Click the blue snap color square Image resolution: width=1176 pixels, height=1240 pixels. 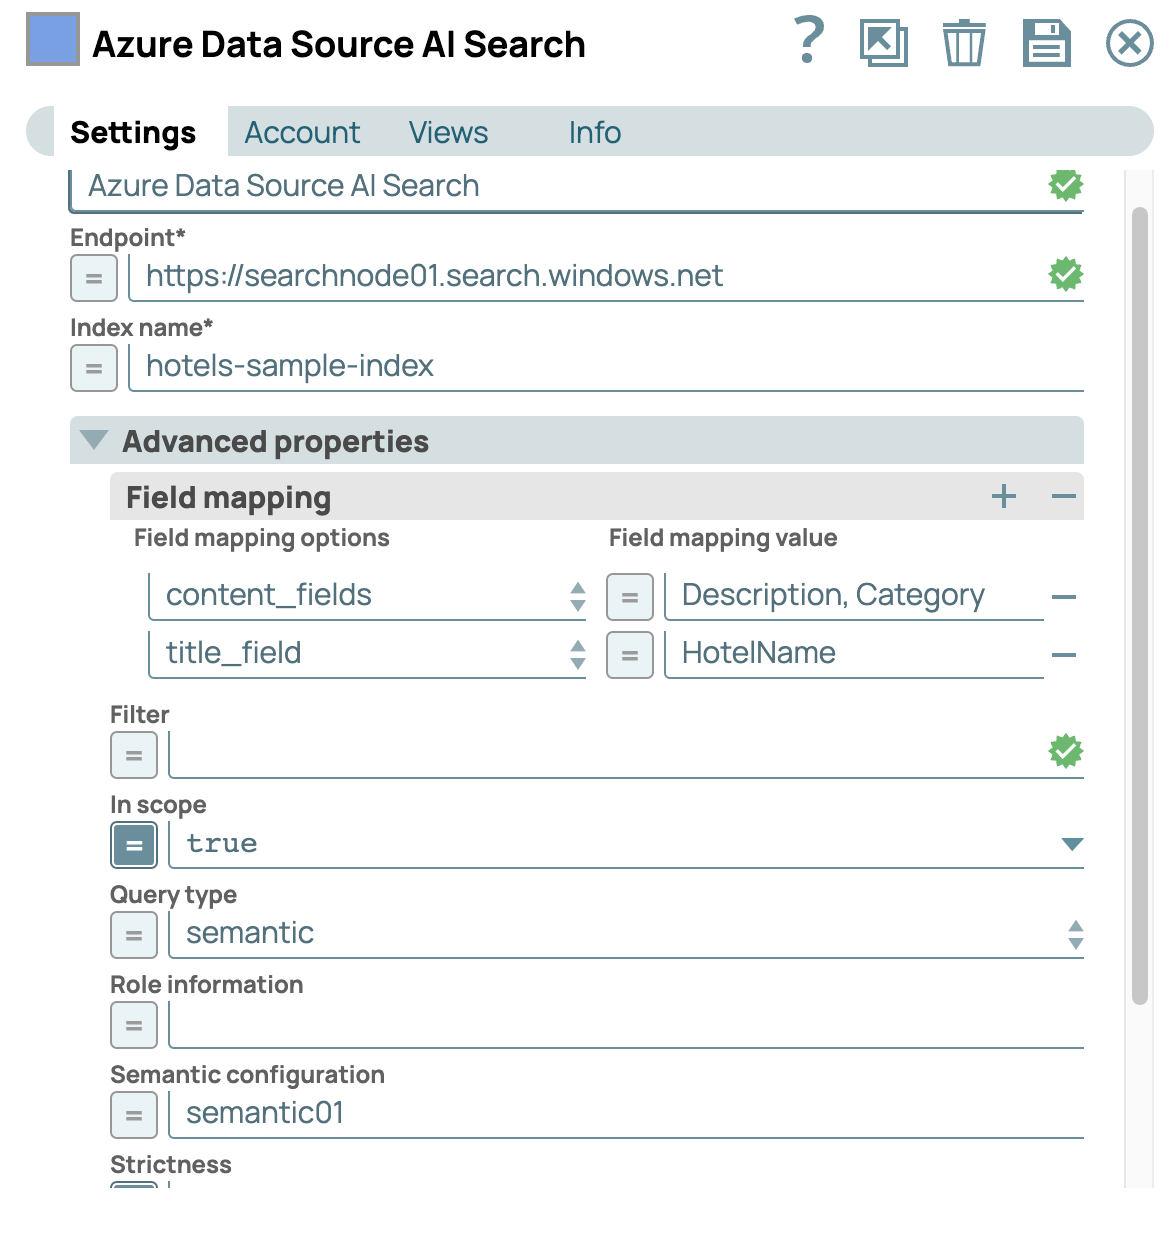(x=53, y=40)
